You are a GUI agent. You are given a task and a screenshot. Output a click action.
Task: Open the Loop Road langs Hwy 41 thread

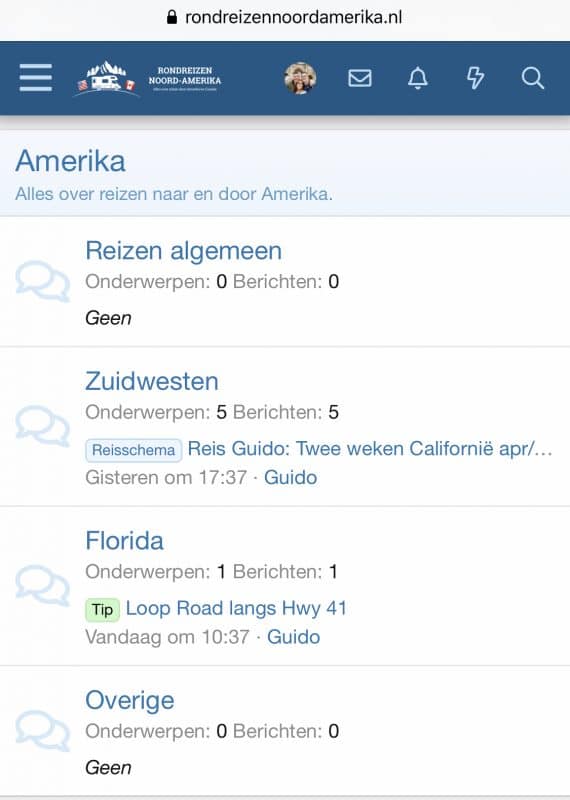click(x=236, y=608)
